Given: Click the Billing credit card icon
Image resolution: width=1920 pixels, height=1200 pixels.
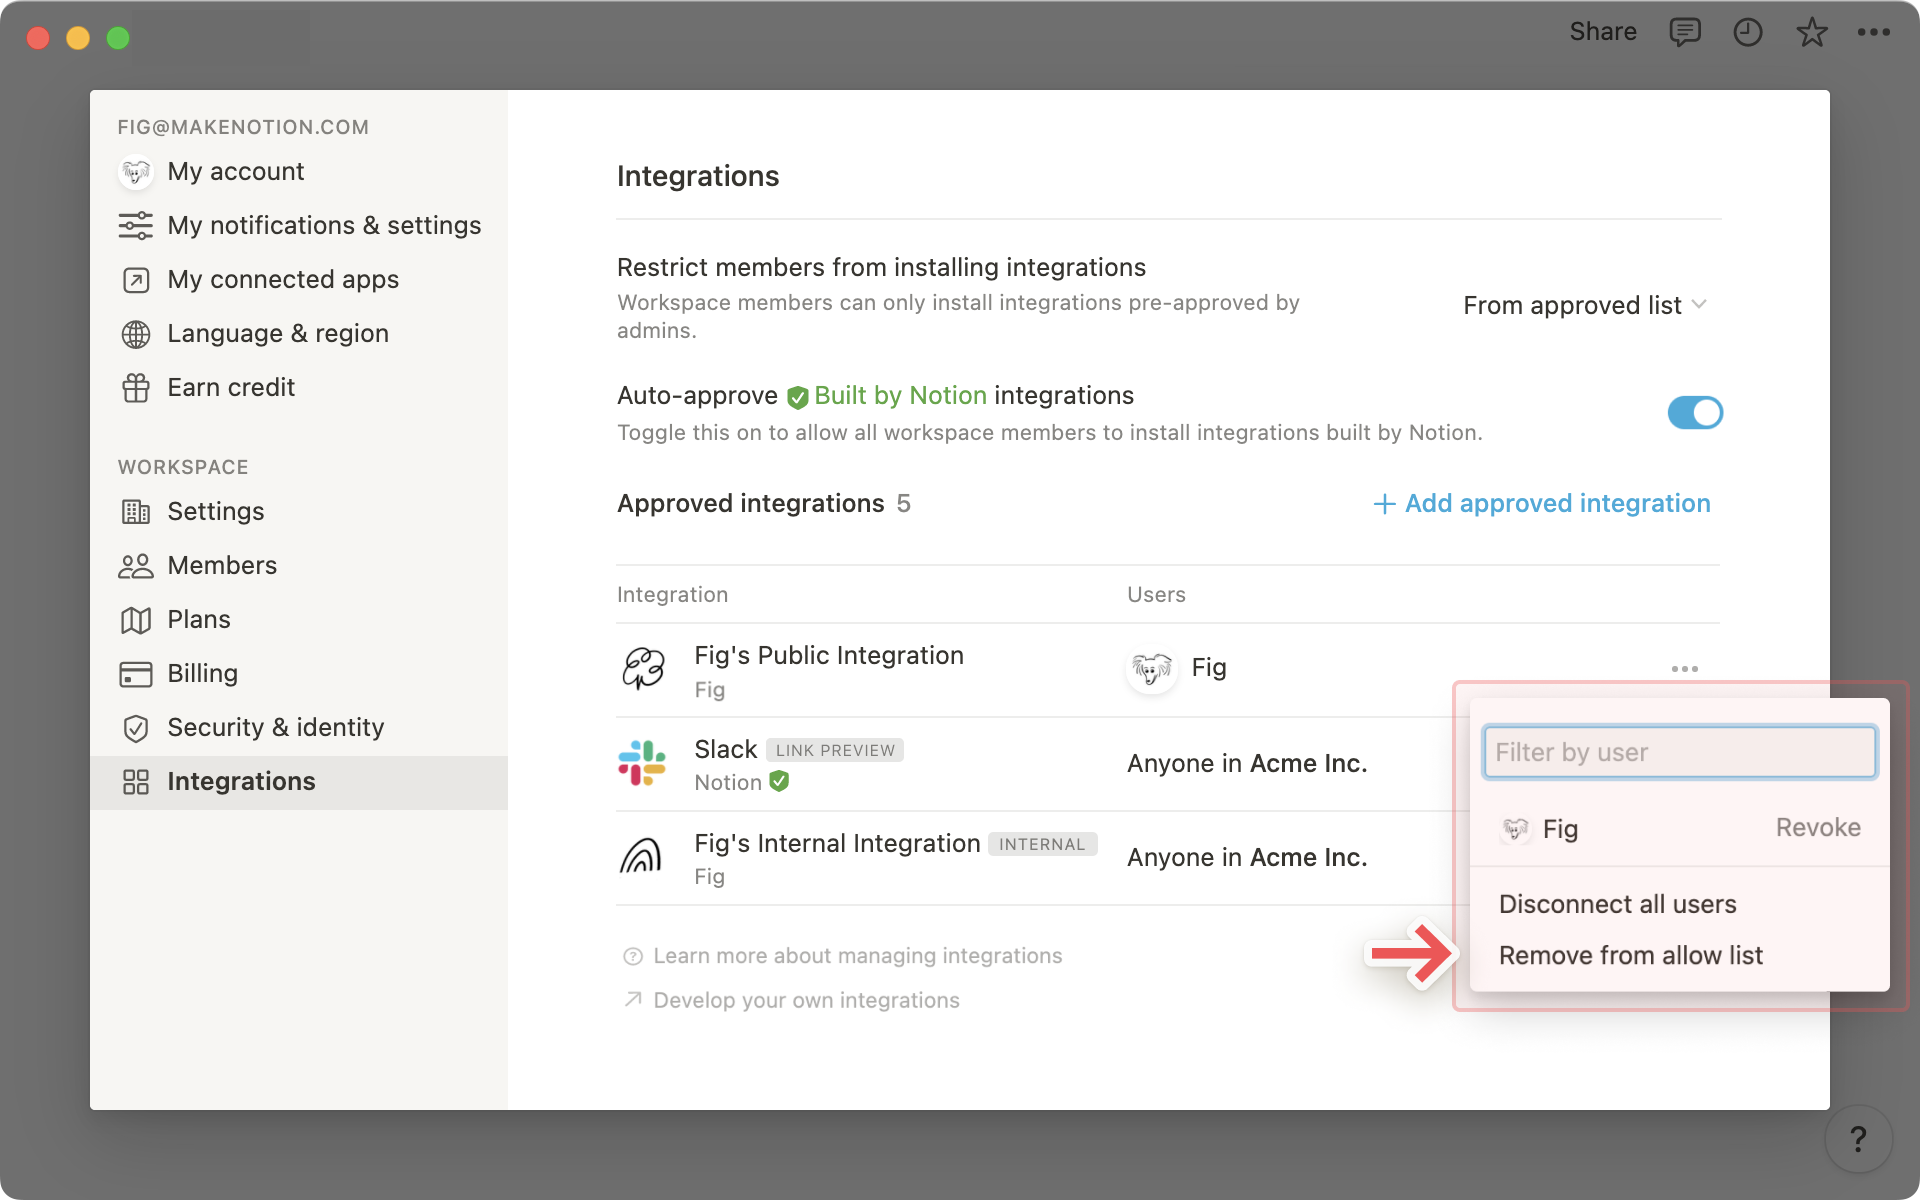Looking at the screenshot, I should 135,673.
